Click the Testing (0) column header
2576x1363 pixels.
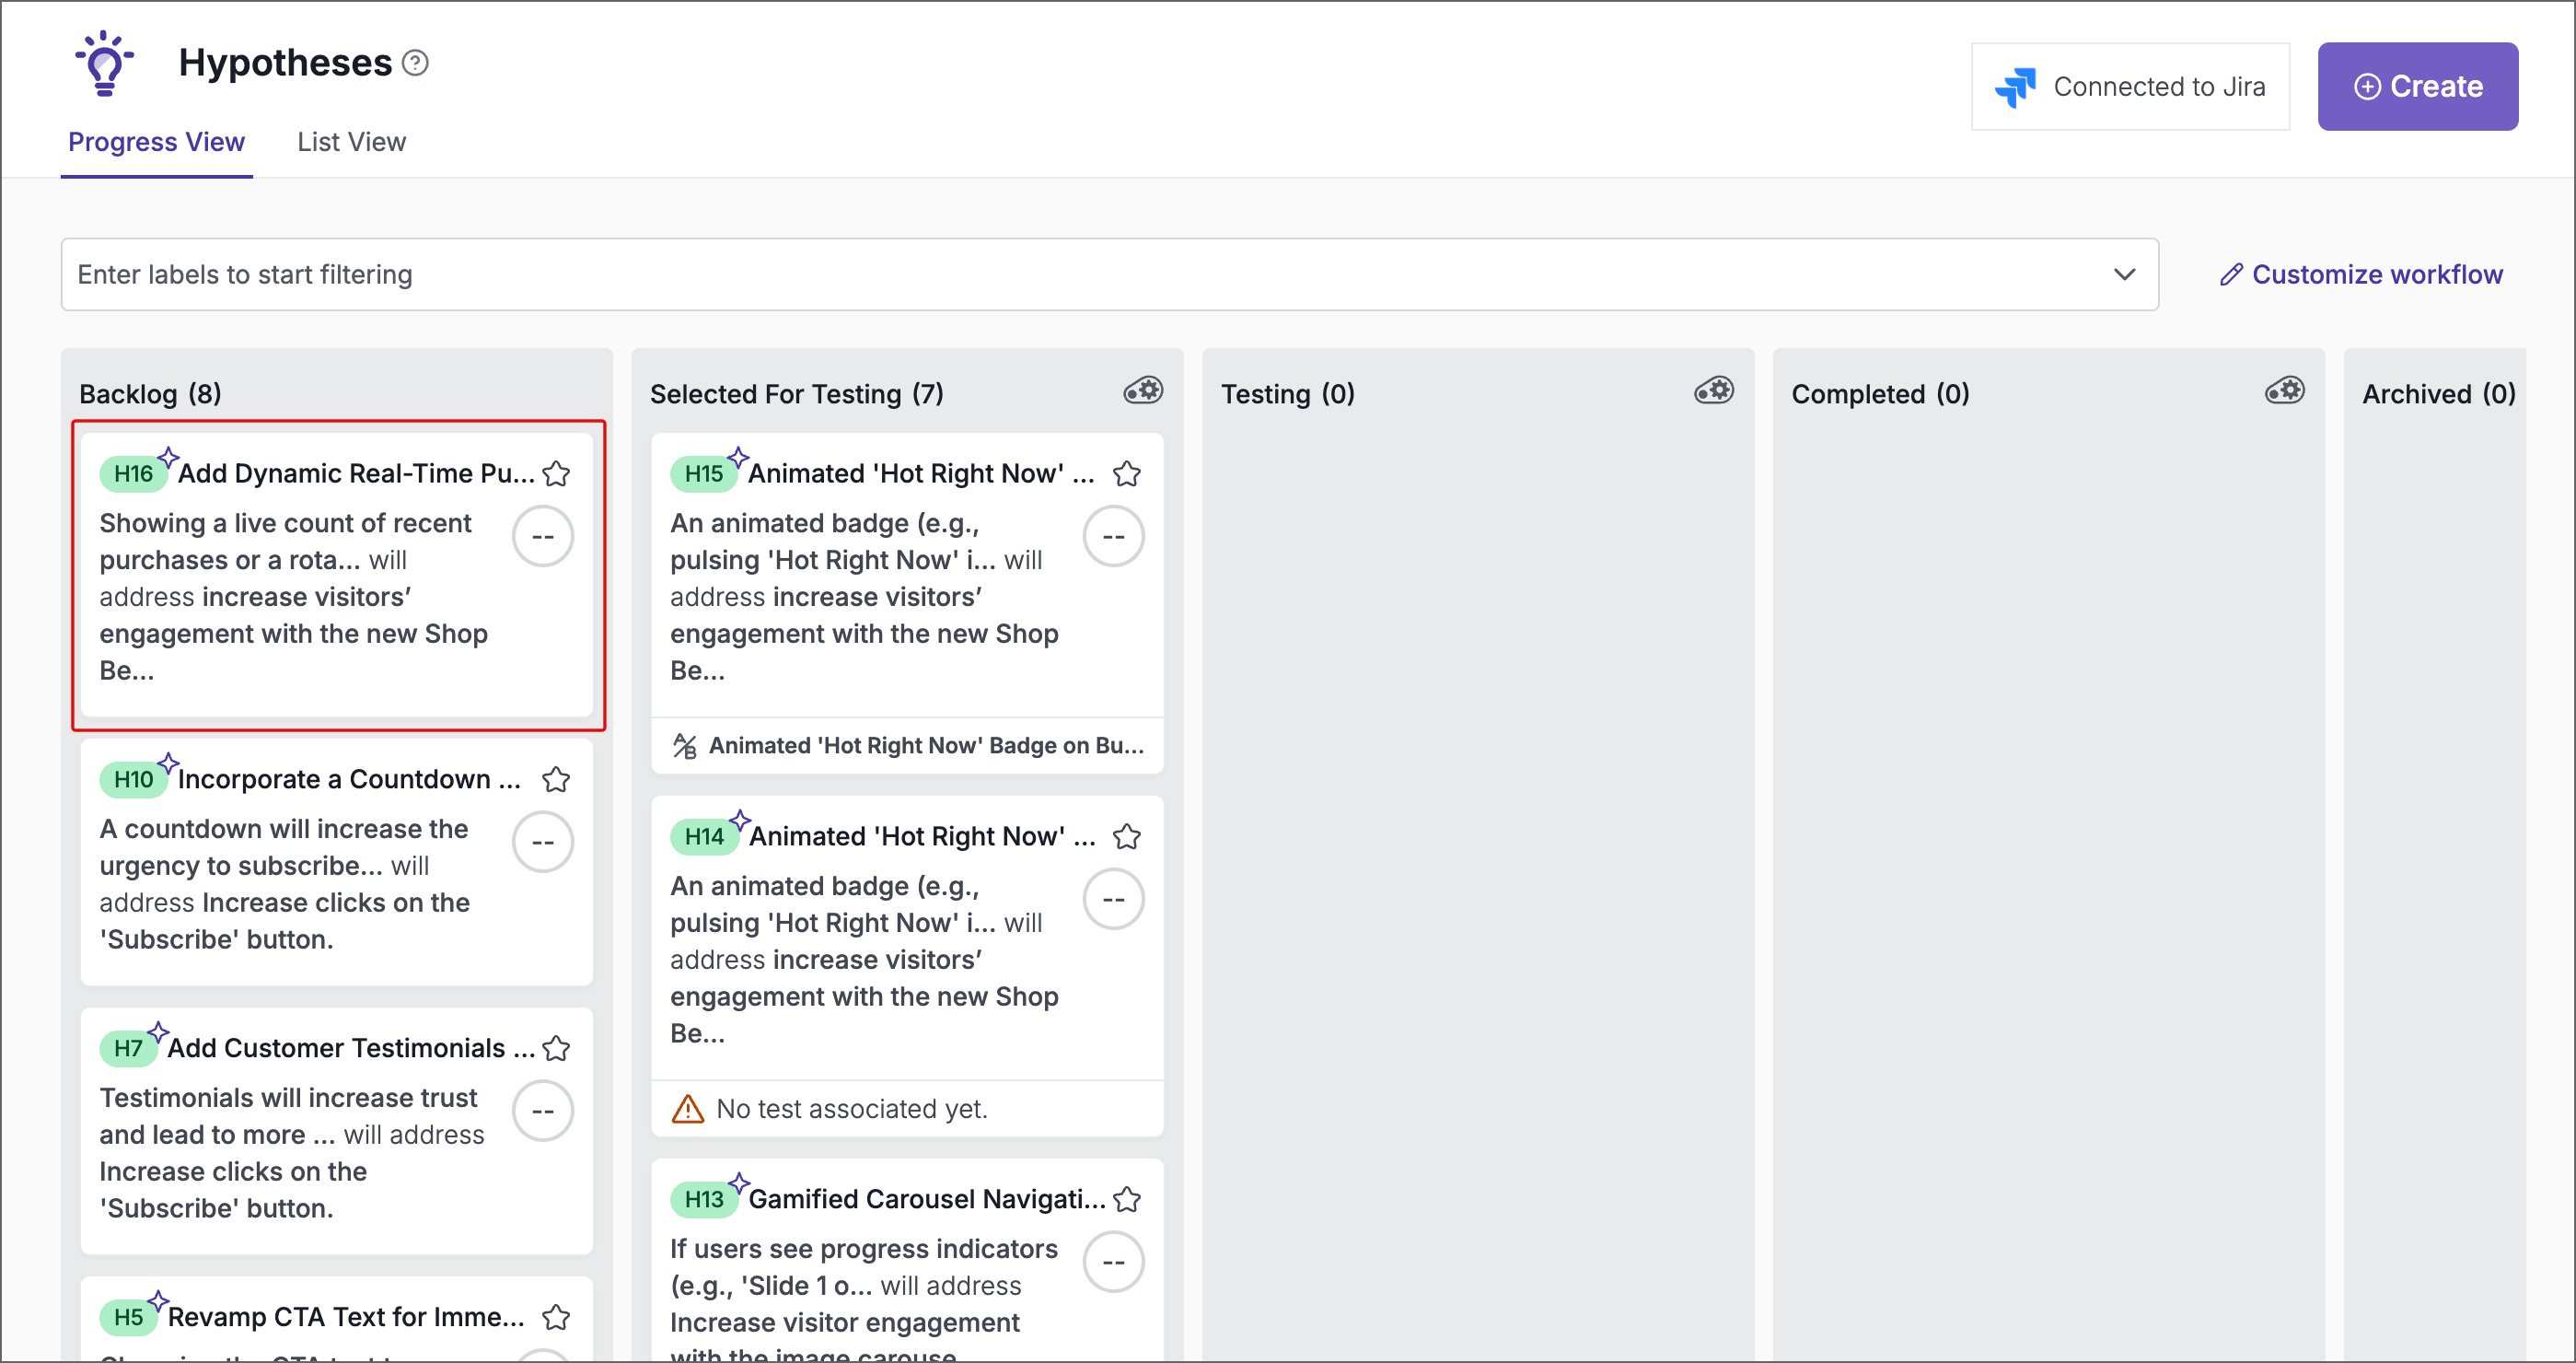[1288, 394]
